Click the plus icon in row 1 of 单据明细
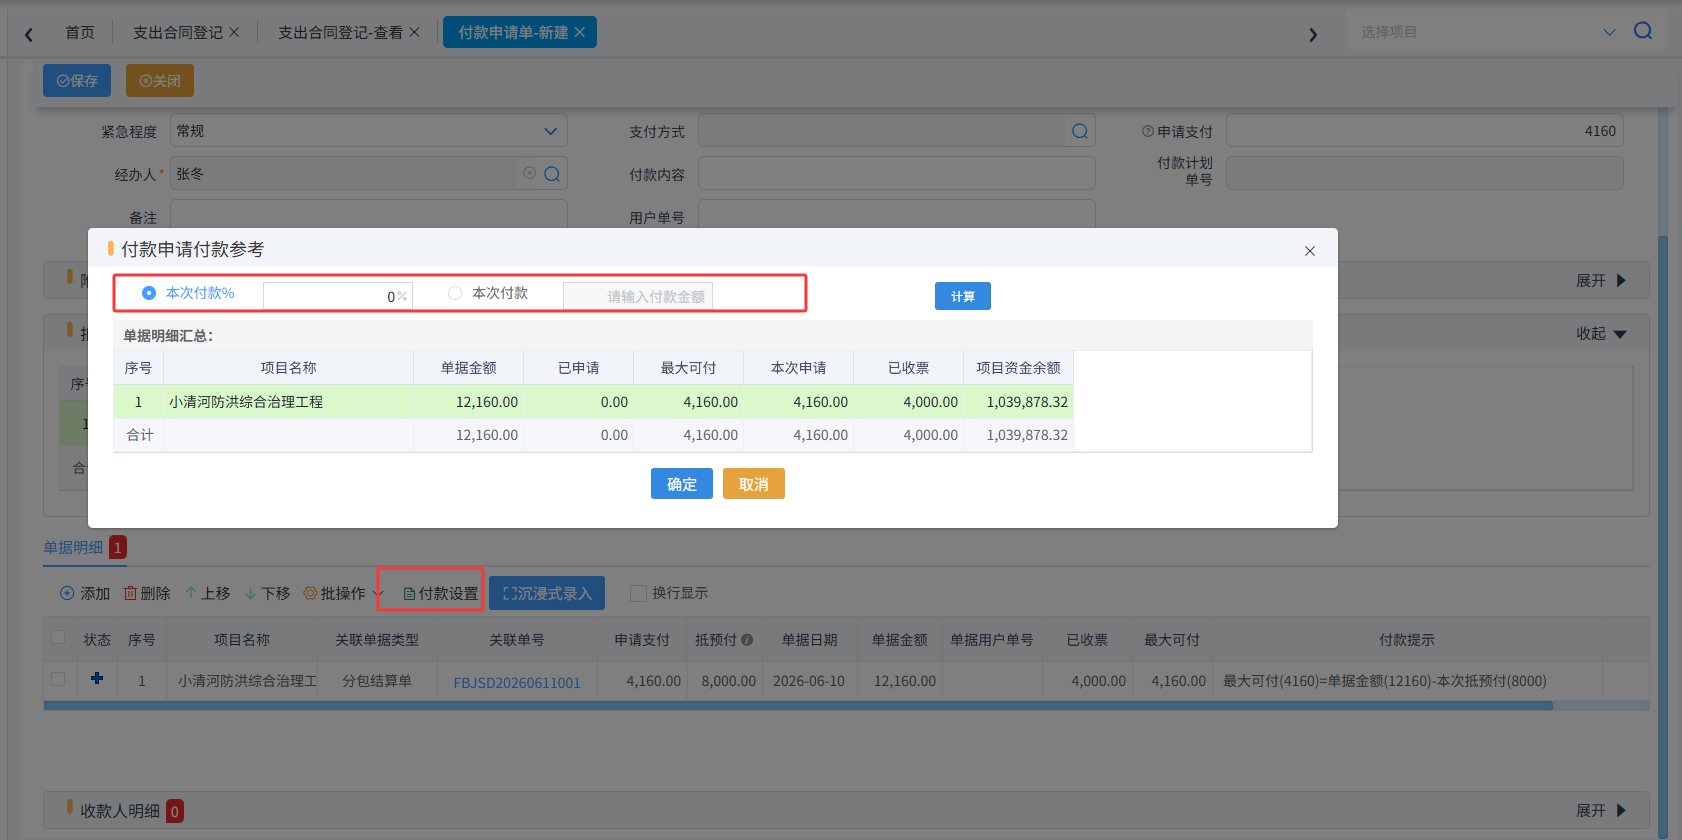This screenshot has height=840, width=1682. click(97, 678)
